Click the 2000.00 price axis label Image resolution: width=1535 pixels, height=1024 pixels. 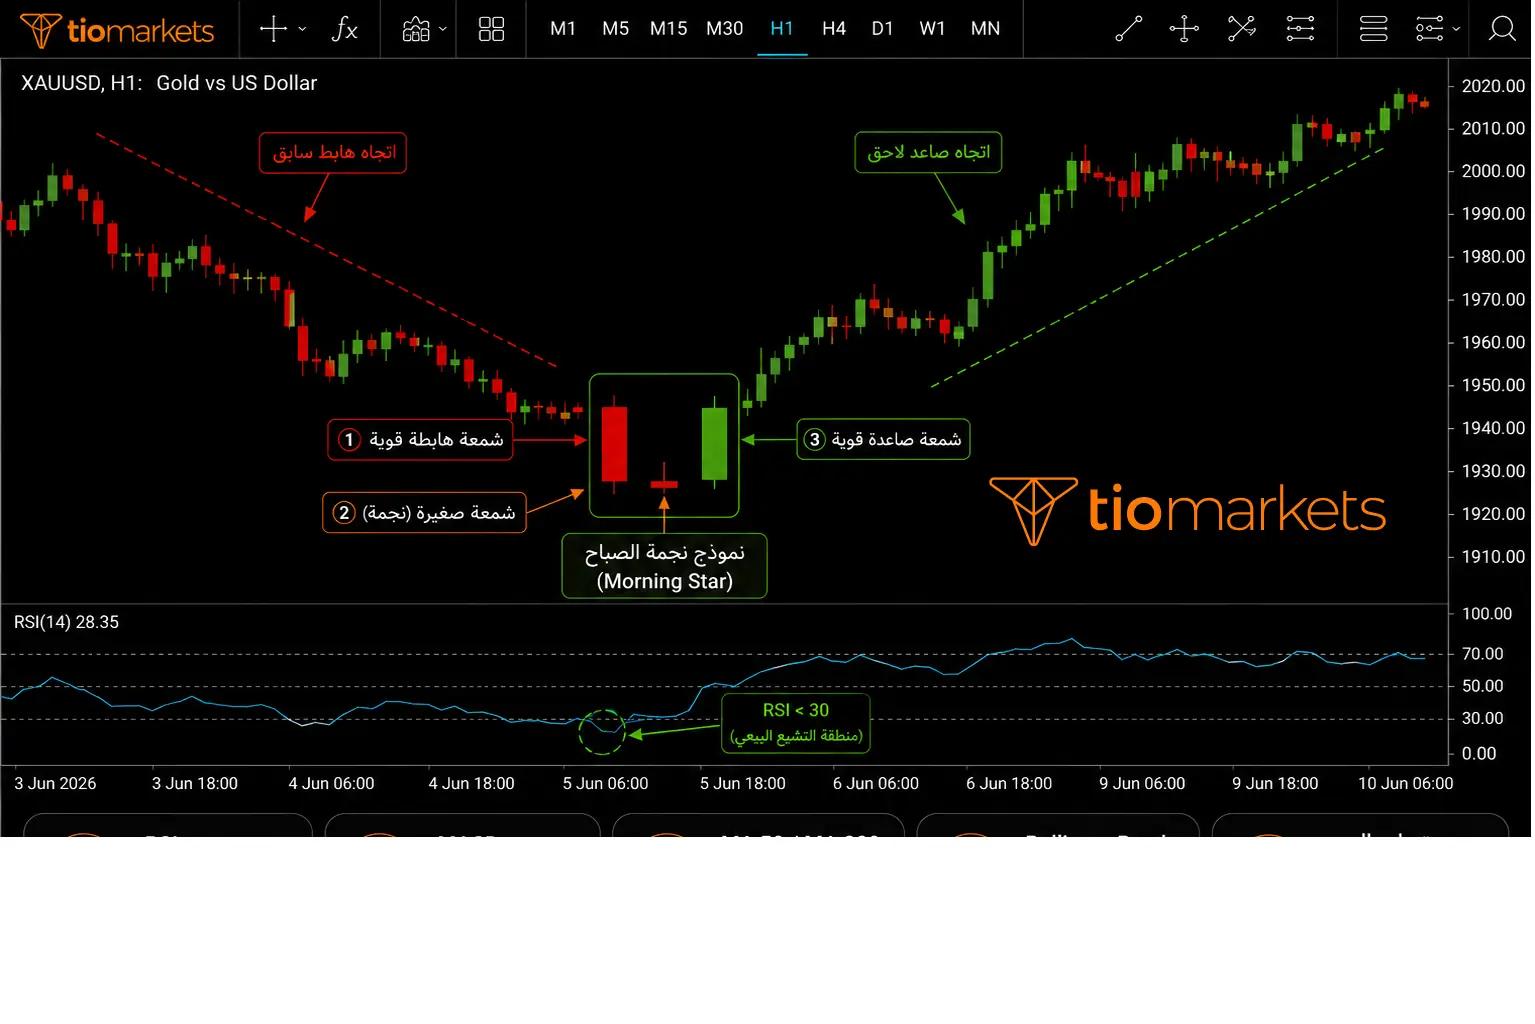pyautogui.click(x=1493, y=171)
